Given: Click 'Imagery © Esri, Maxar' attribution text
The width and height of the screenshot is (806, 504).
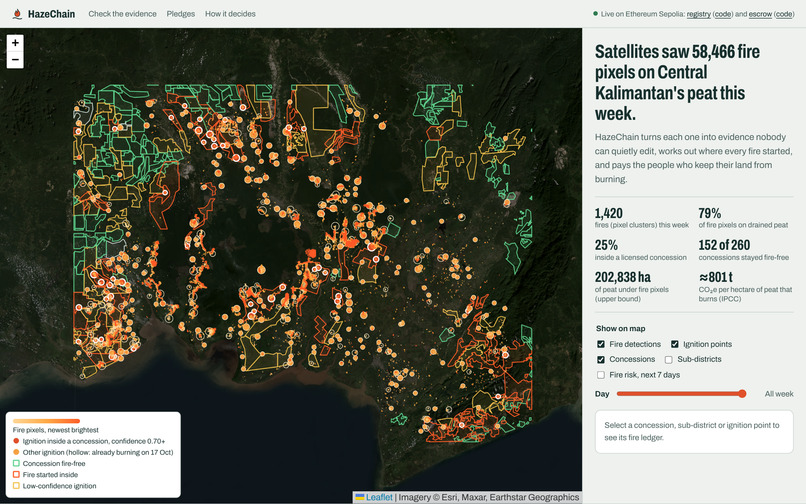Looking at the screenshot, I should coord(443,497).
